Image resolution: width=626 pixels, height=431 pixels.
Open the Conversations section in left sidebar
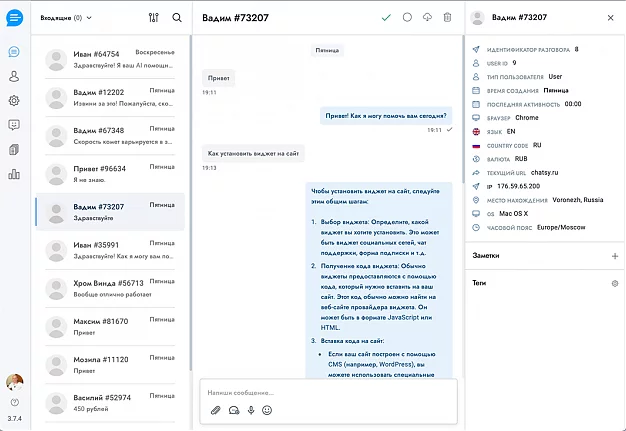14,52
